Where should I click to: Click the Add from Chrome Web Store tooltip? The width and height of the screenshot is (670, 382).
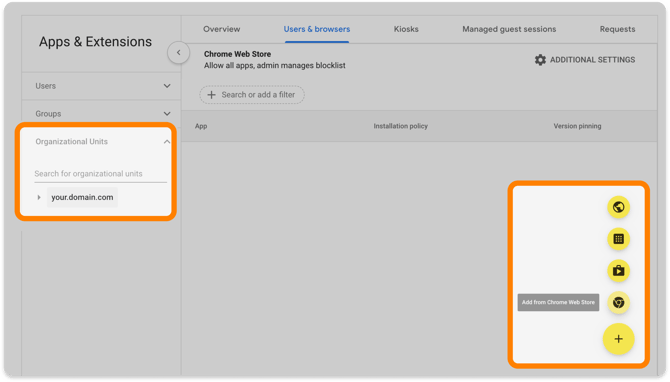[558, 302]
